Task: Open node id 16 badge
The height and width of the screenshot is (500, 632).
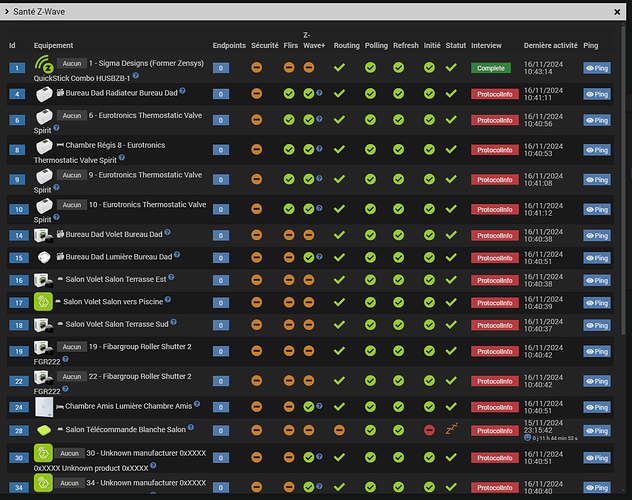Action: (x=19, y=280)
